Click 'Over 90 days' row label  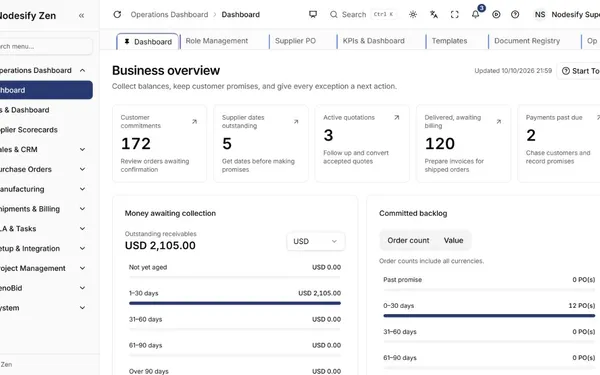148,371
